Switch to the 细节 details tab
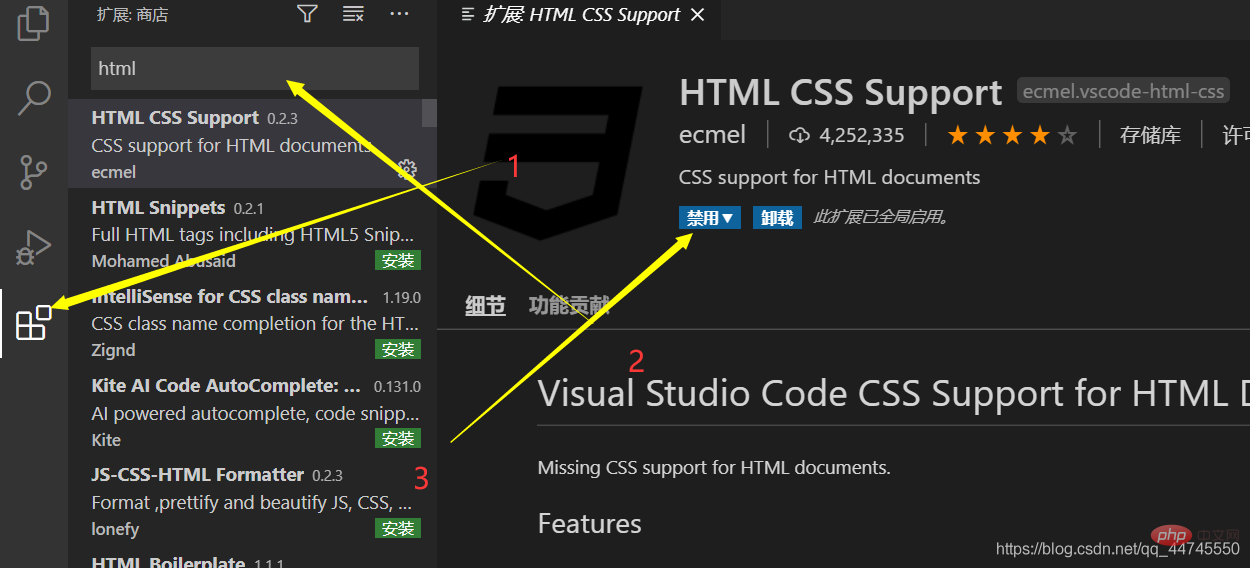The height and width of the screenshot is (568, 1250). [485, 306]
